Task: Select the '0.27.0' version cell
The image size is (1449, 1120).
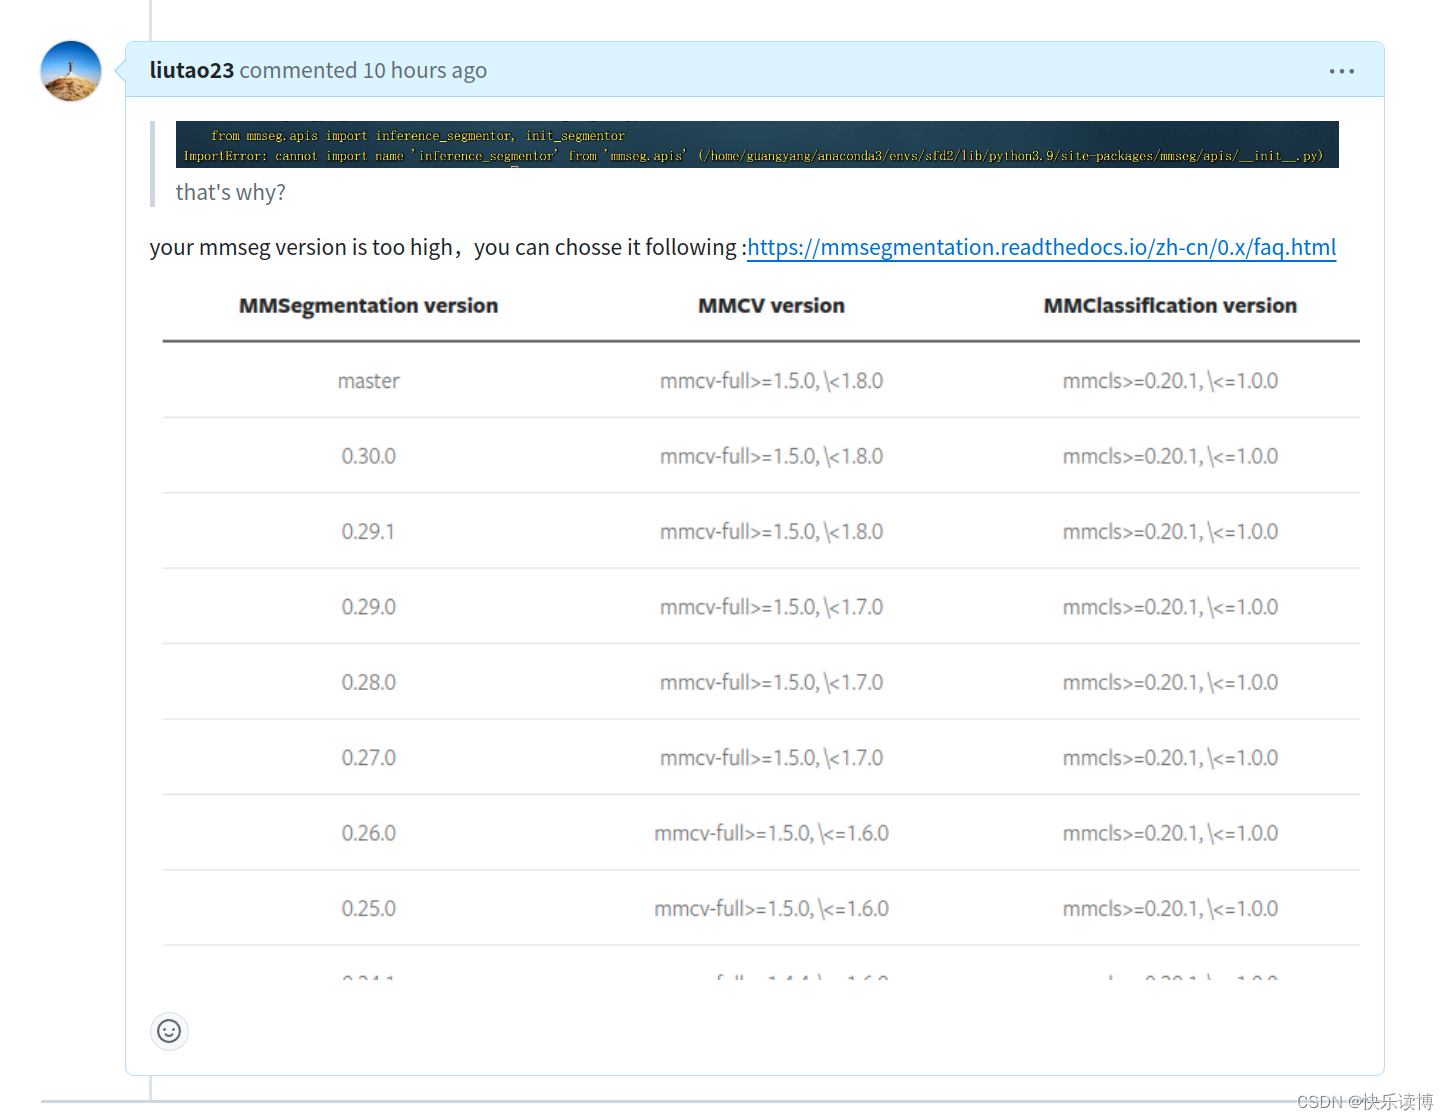Action: point(368,758)
